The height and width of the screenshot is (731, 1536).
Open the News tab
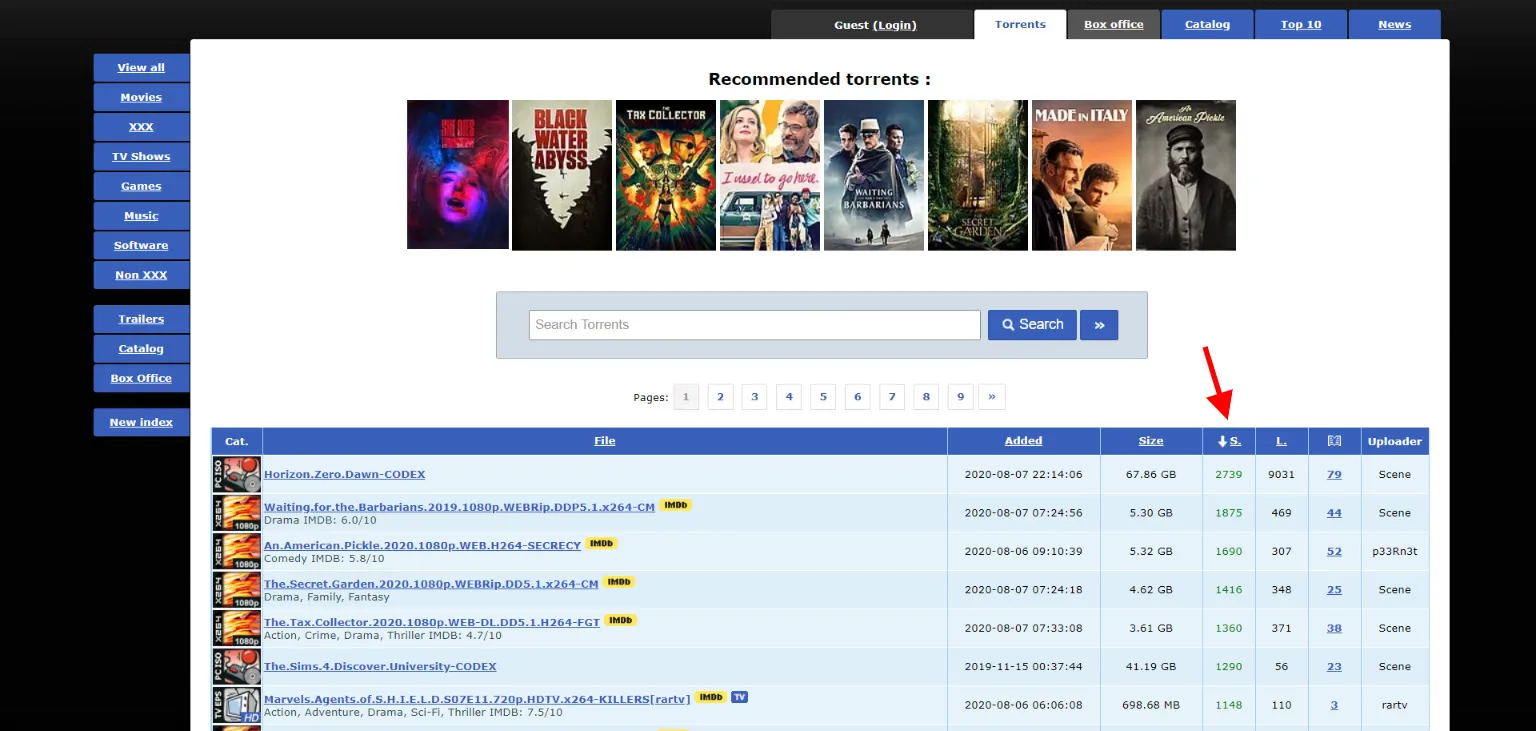(1395, 25)
